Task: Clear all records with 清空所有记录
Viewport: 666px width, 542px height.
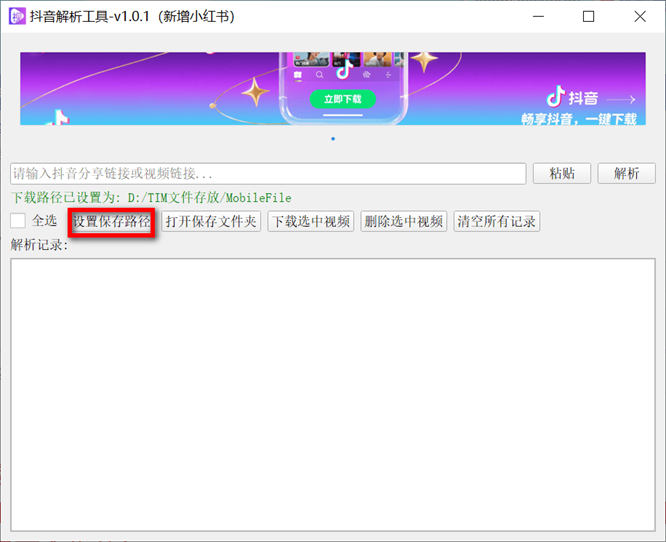Action: click(497, 221)
